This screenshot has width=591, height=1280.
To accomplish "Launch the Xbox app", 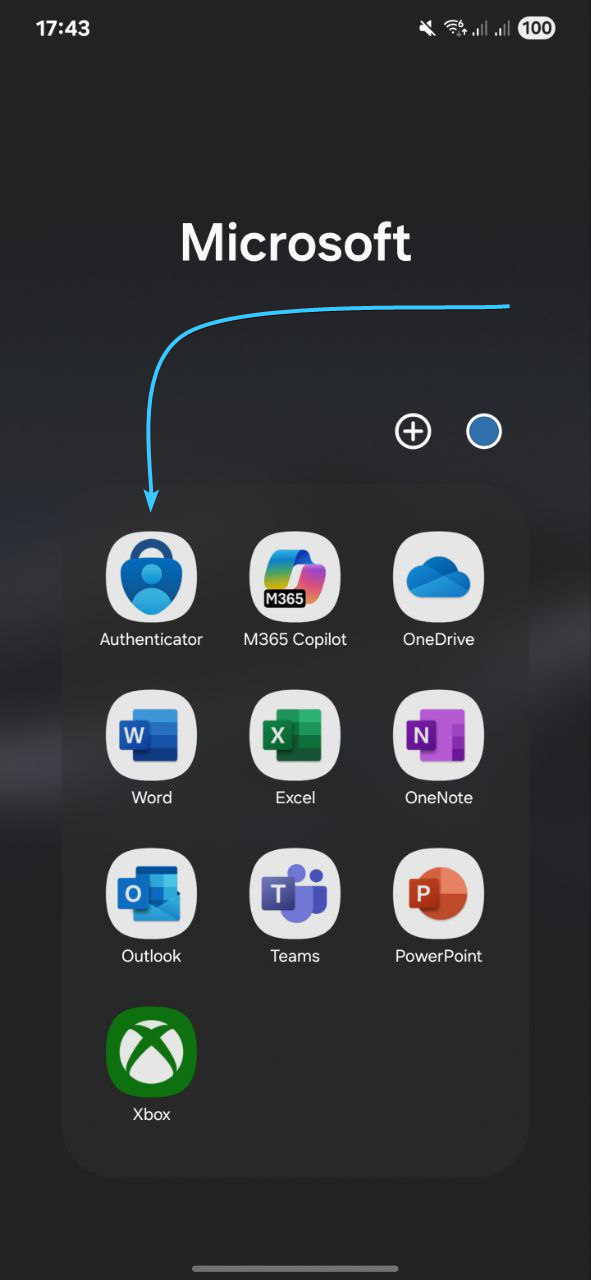I will point(151,1052).
